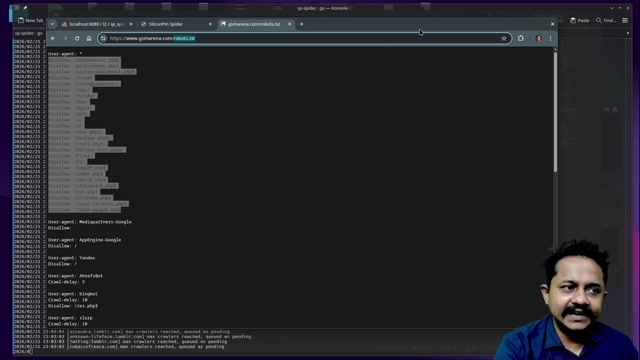Close the SiliconPin Spider tab
The image size is (640, 360).
(210, 24)
